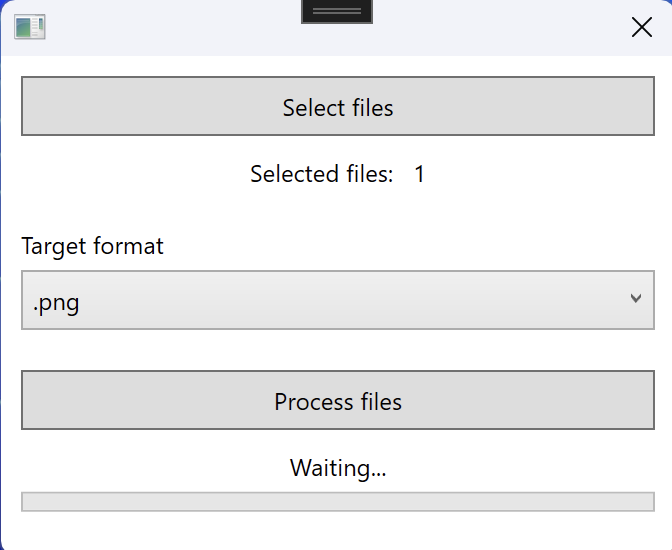
Task: Open the Target format combo box
Action: pyautogui.click(x=338, y=300)
